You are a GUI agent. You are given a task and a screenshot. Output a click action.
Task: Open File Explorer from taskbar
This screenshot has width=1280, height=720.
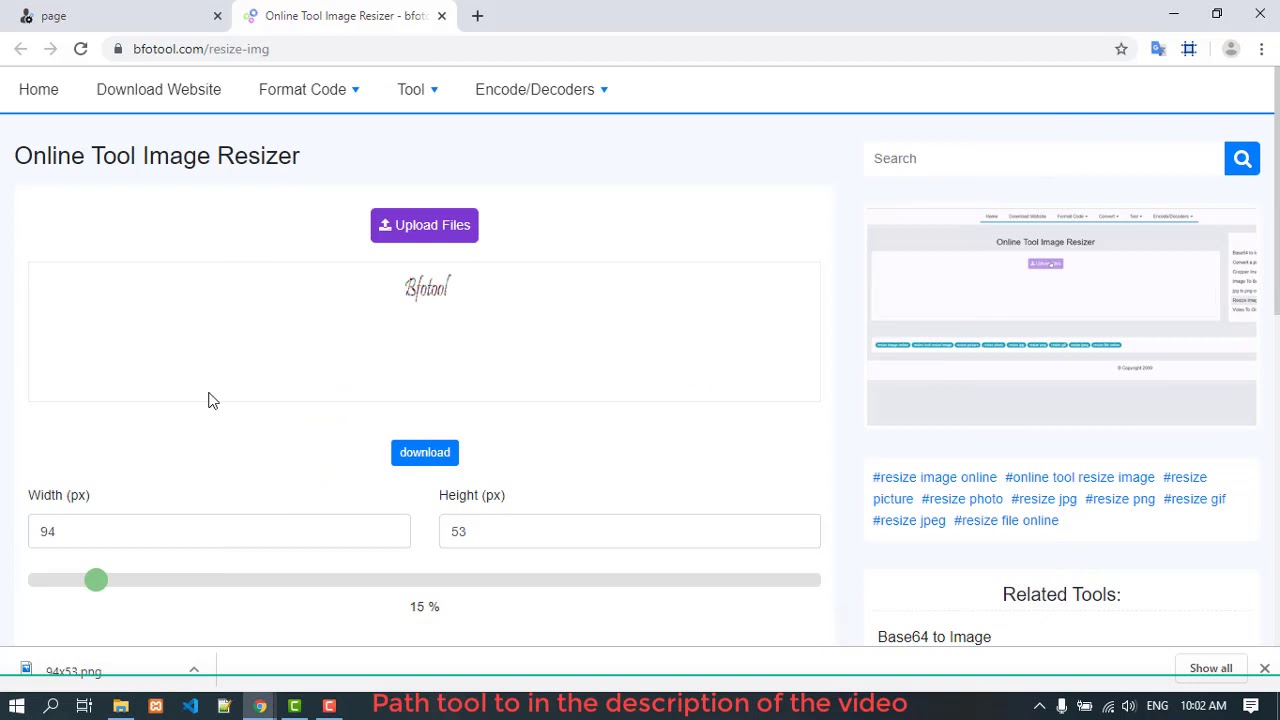[120, 706]
